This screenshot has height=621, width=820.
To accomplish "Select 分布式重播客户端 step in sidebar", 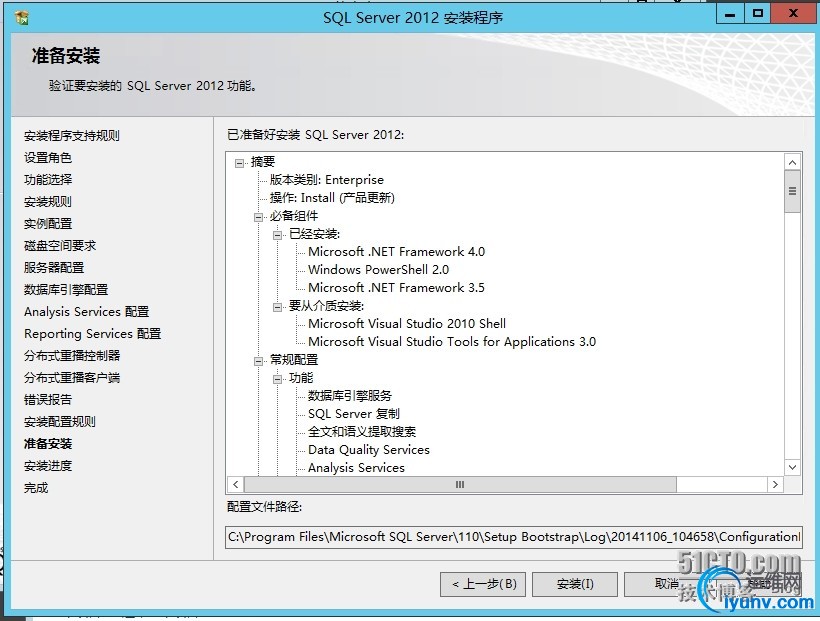I will coord(72,378).
